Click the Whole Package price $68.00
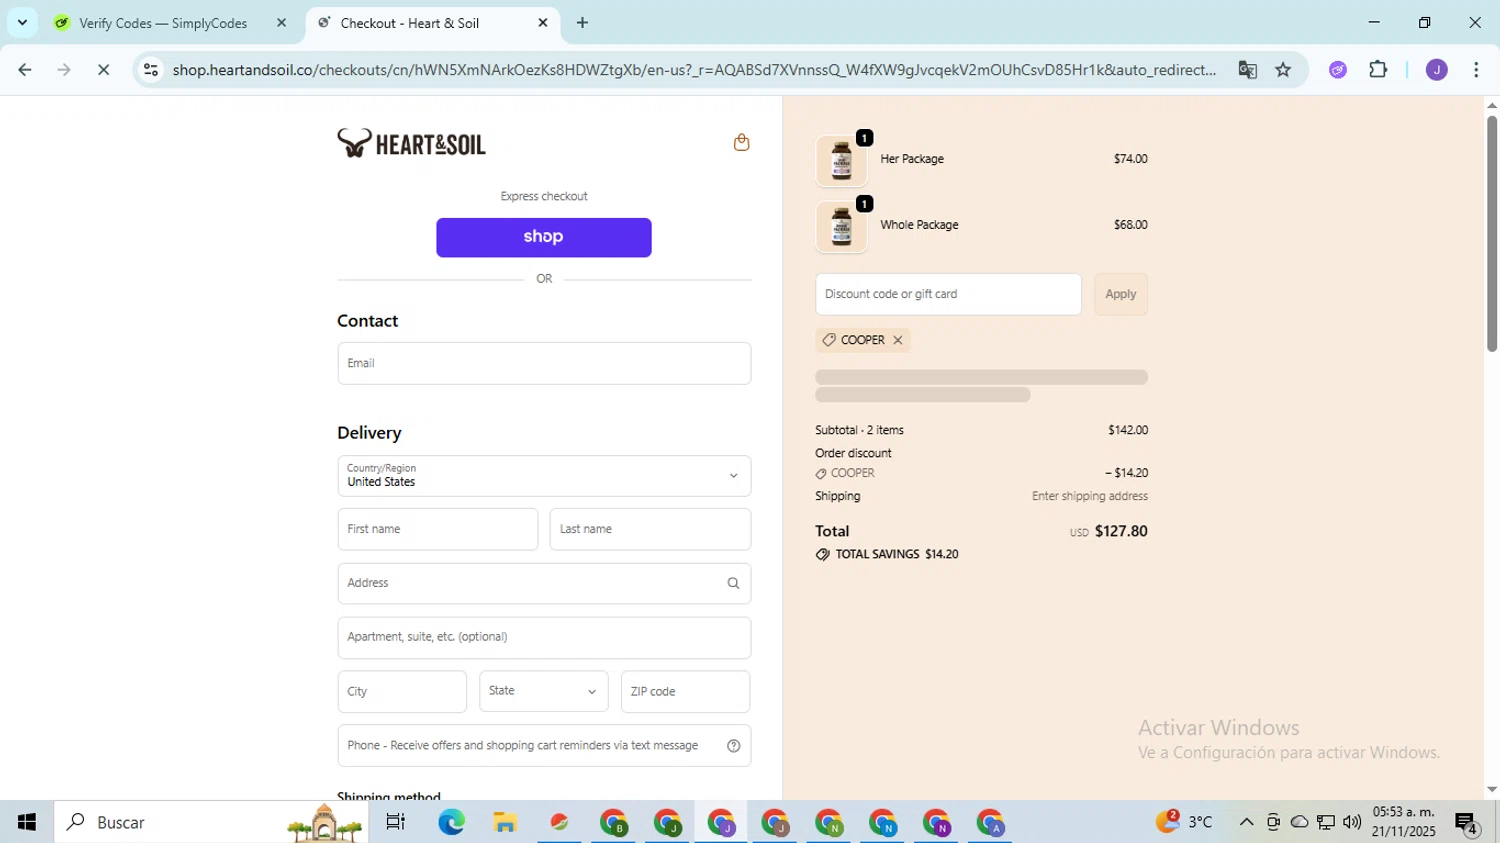1500x843 pixels. 1130,225
